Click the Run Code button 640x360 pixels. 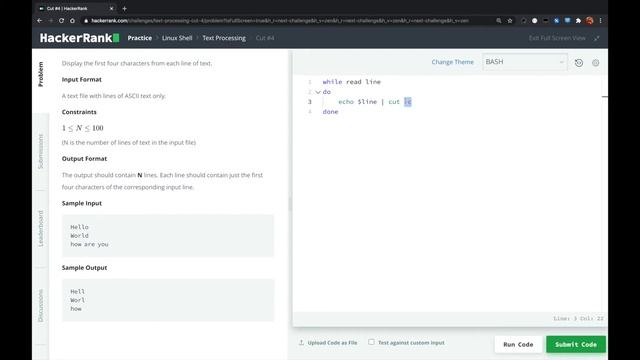(518, 344)
